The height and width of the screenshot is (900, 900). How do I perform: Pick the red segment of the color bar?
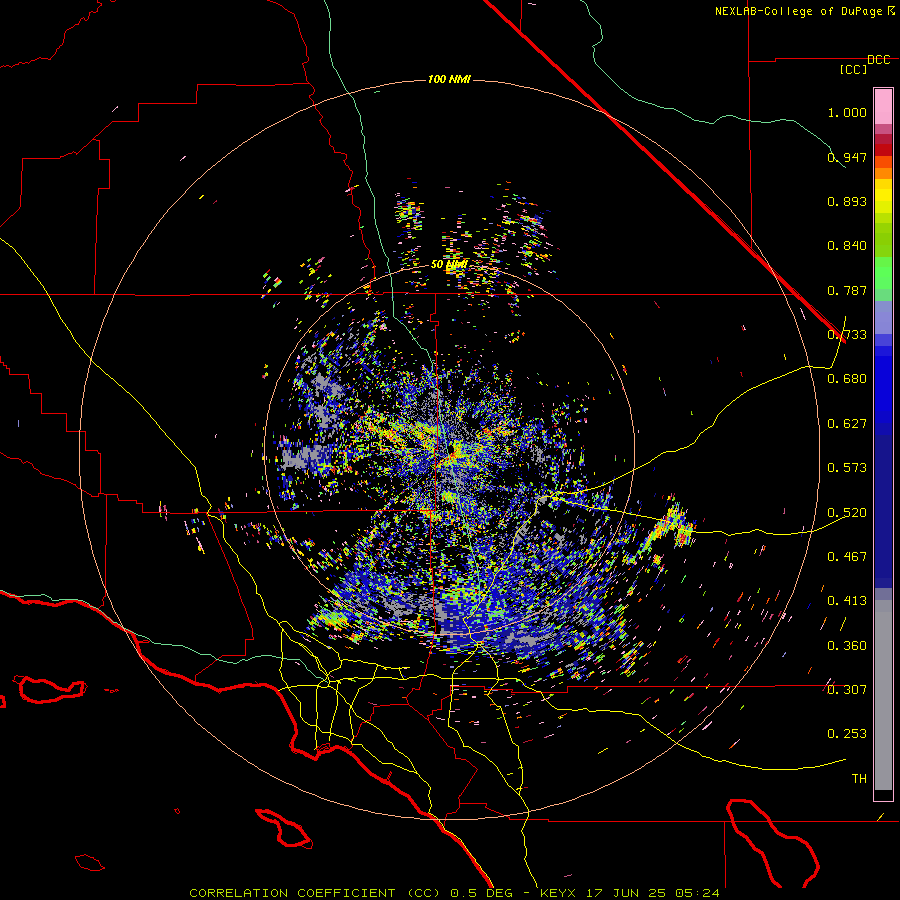point(883,149)
